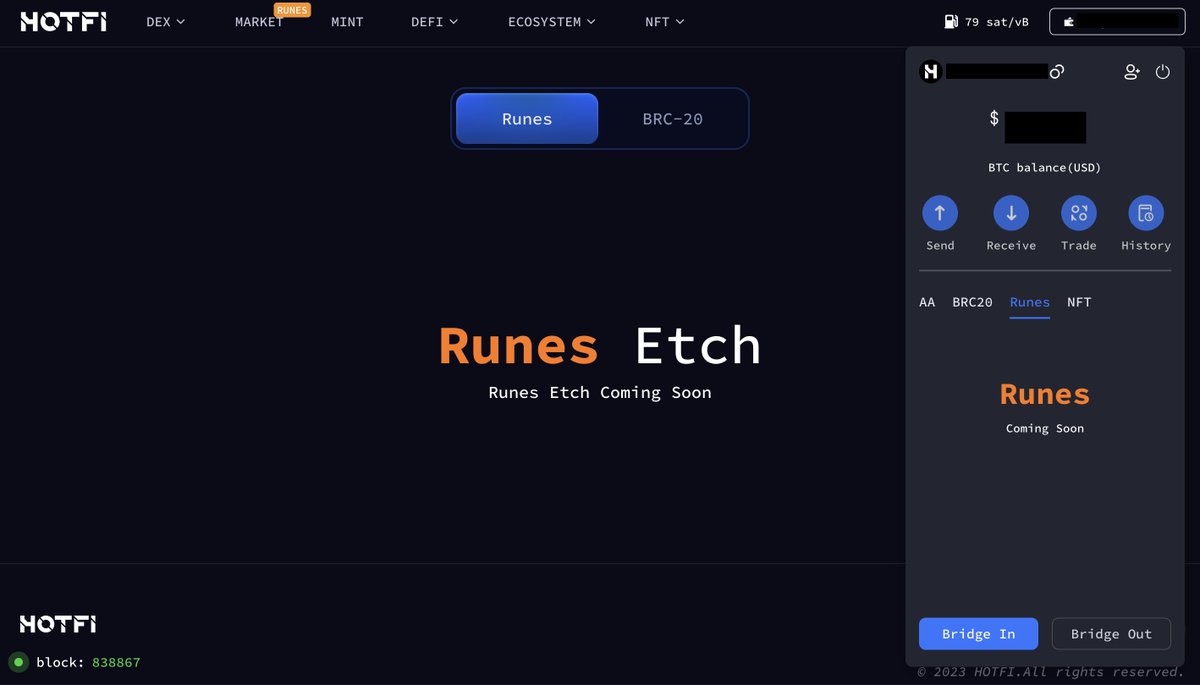
Task: Click the Runes Etch Coming Soon text
Action: click(600, 392)
